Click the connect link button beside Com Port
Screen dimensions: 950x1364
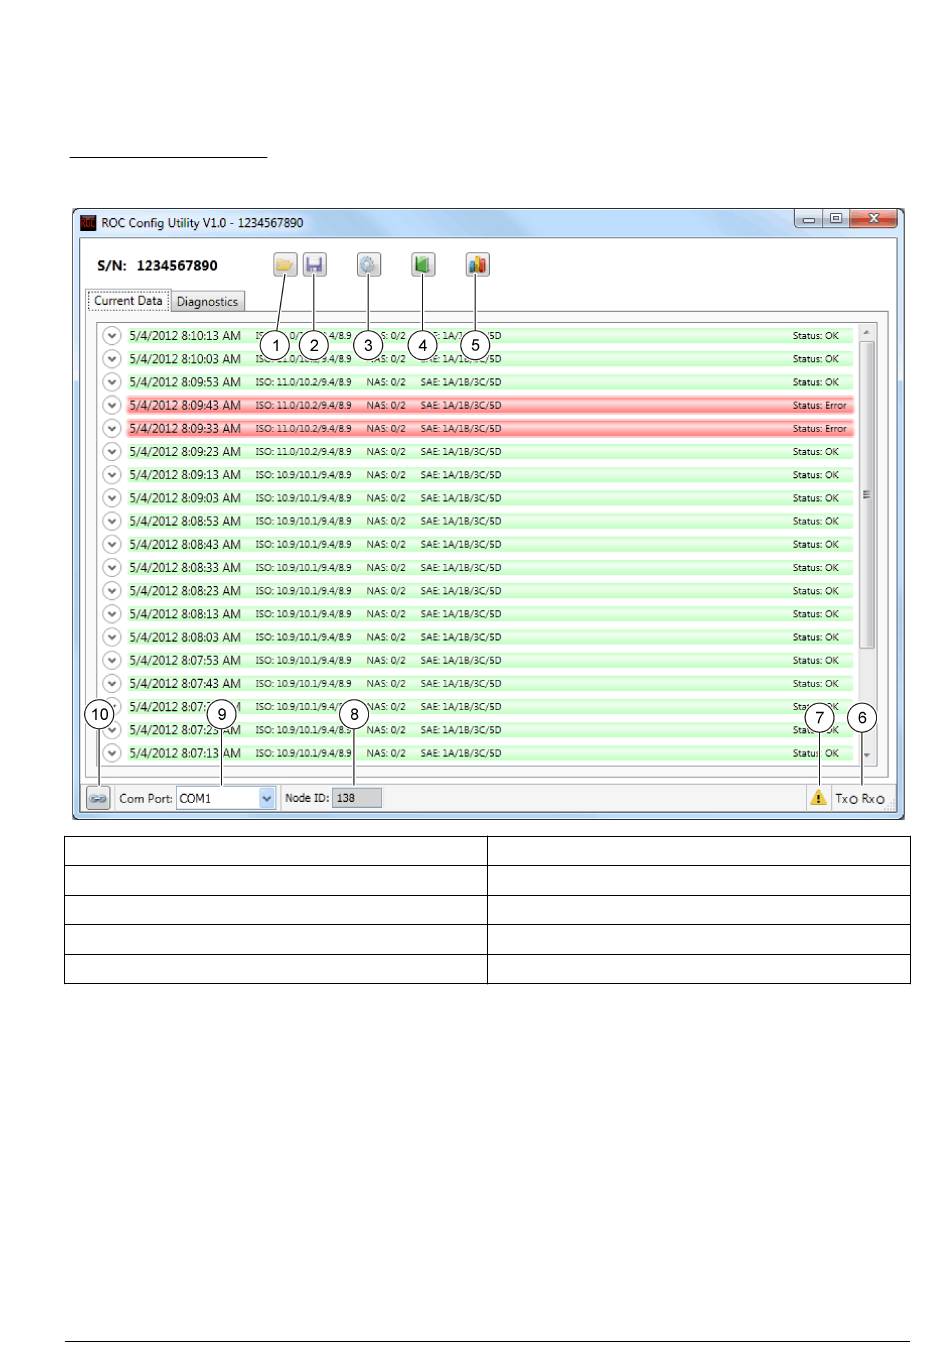pos(98,798)
